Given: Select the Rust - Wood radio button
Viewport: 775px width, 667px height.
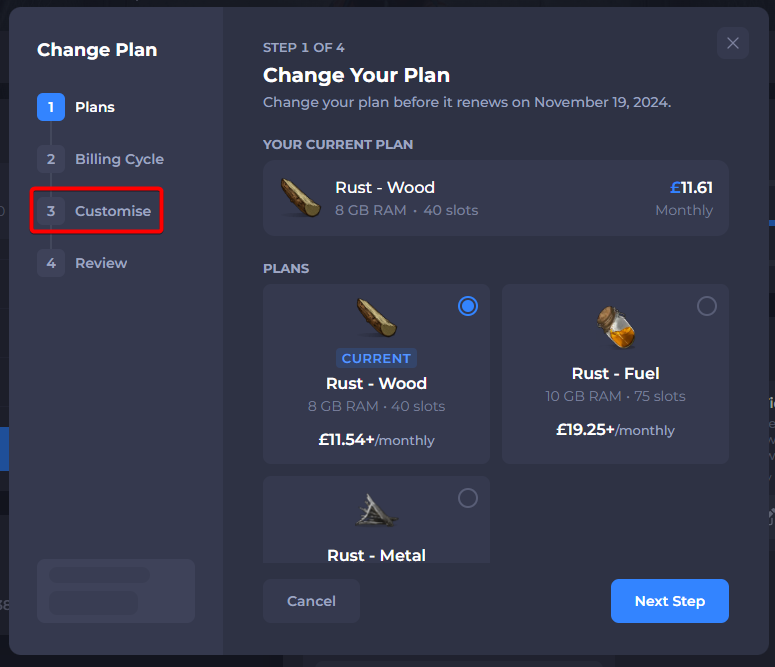Looking at the screenshot, I should [x=468, y=306].
